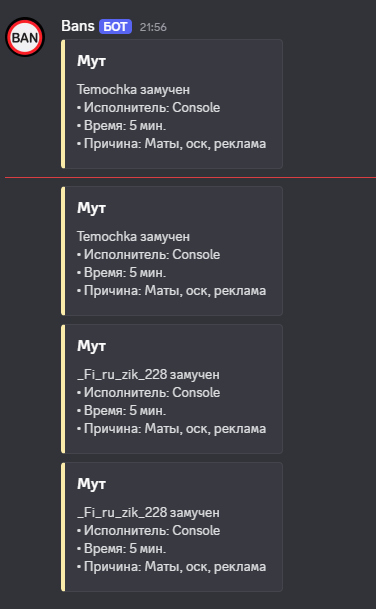The width and height of the screenshot is (376, 609).
Task: Open the Bans username profile
Action: tap(78, 26)
